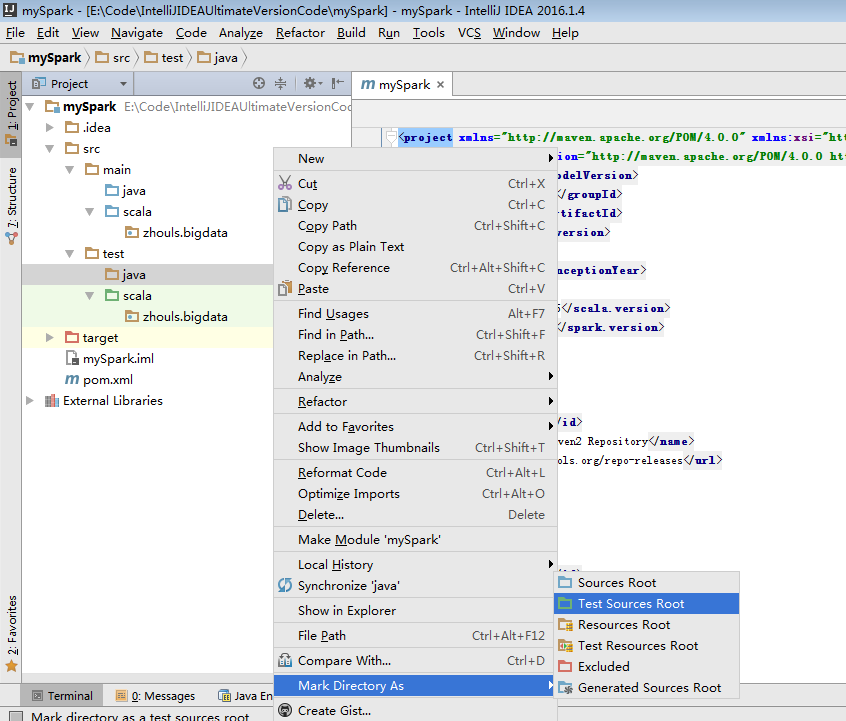Click the Maven icon next to pom.xml
Image resolution: width=846 pixels, height=721 pixels.
pos(72,379)
